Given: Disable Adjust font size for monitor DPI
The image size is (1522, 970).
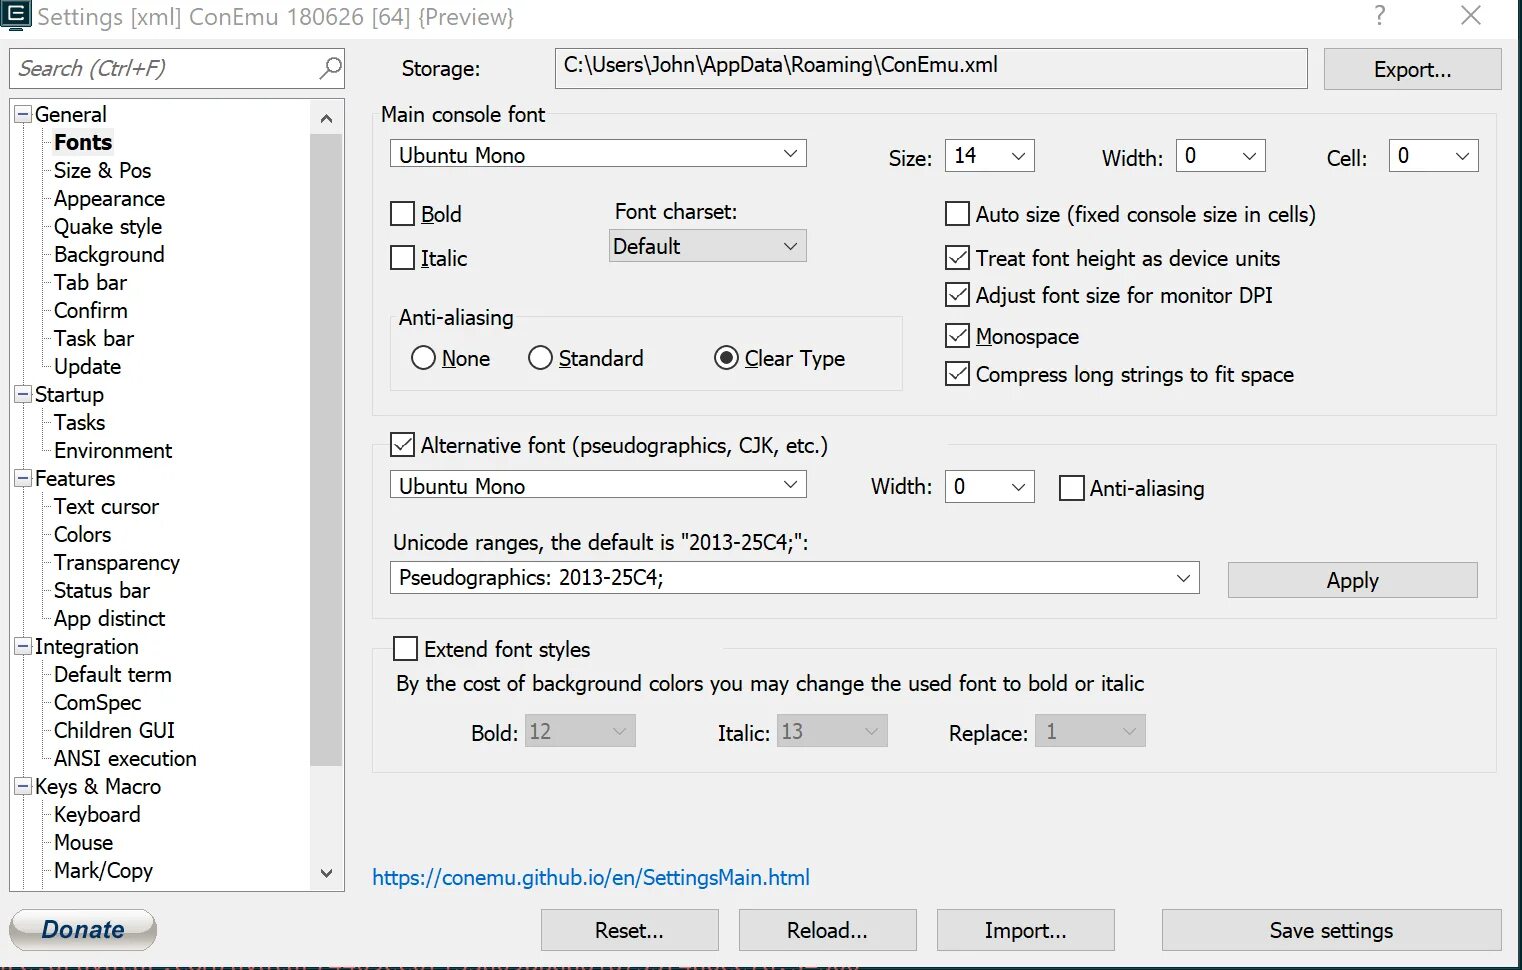Looking at the screenshot, I should (x=957, y=294).
